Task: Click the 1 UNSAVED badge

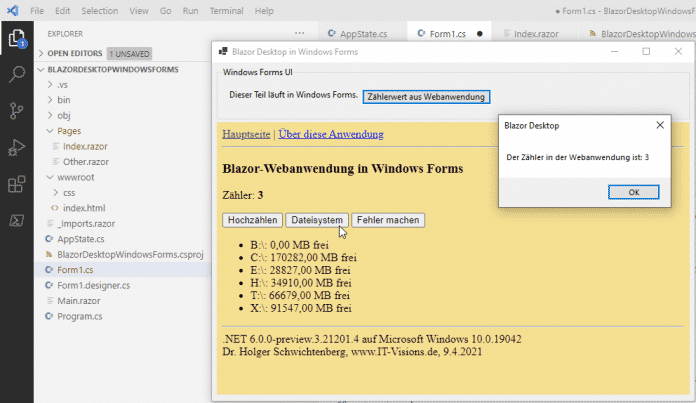Action: point(130,54)
